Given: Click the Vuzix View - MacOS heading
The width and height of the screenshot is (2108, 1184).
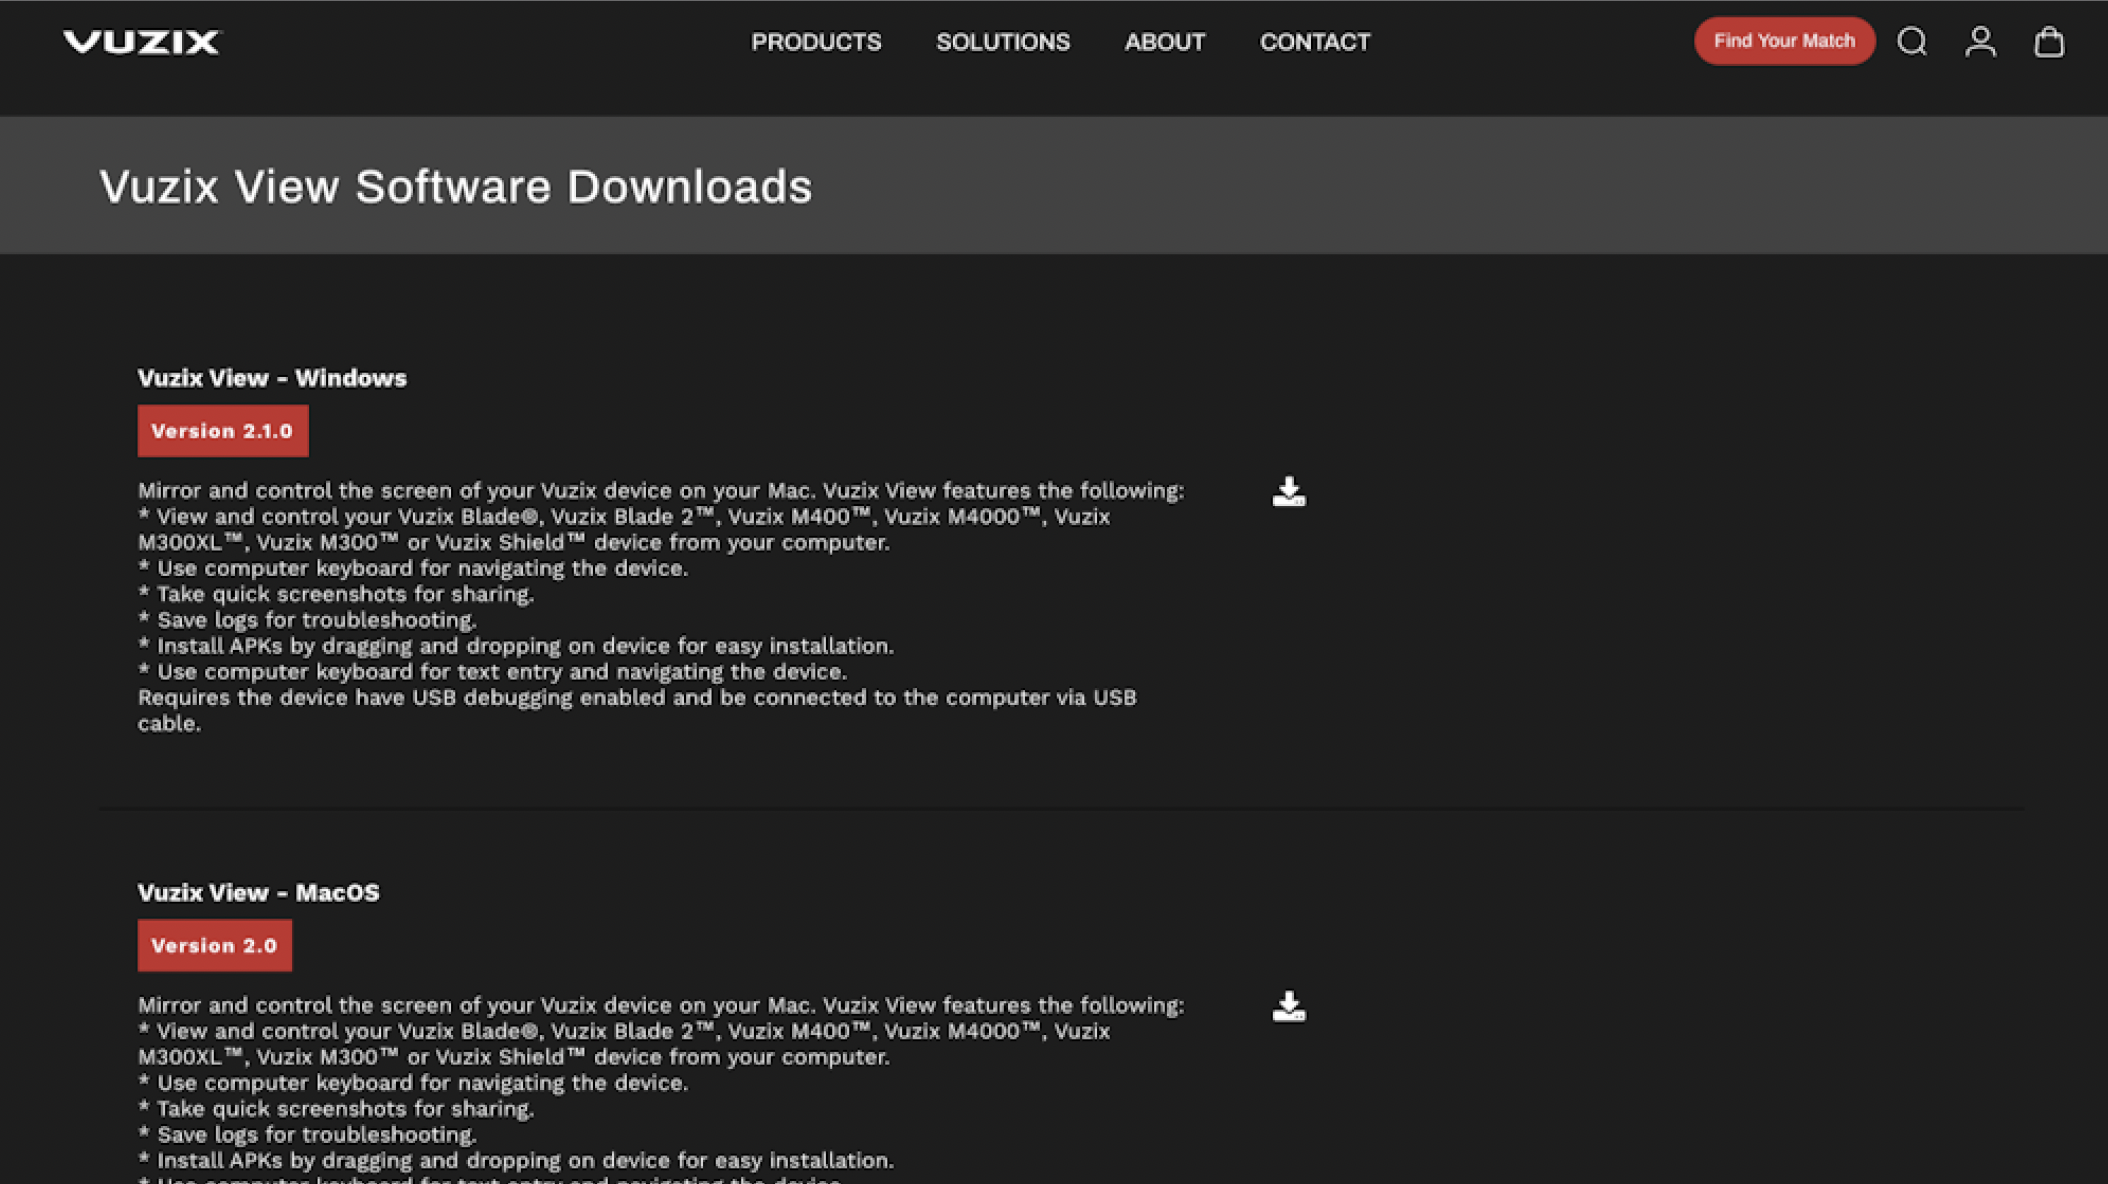Looking at the screenshot, I should click(x=258, y=892).
